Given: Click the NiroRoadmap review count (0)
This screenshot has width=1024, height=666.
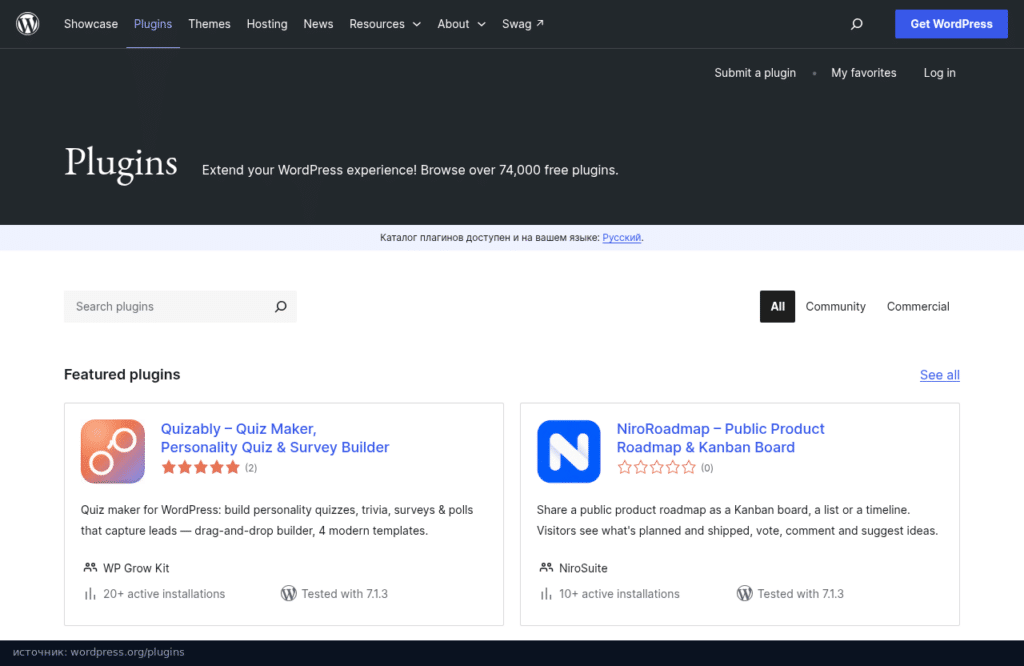Looking at the screenshot, I should (x=707, y=468).
